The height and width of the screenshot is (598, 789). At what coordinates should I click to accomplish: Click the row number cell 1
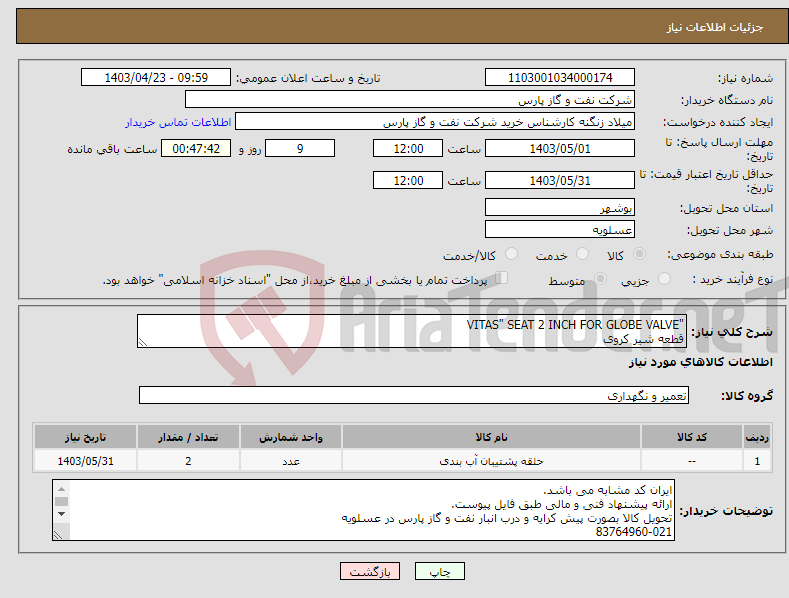point(757,461)
